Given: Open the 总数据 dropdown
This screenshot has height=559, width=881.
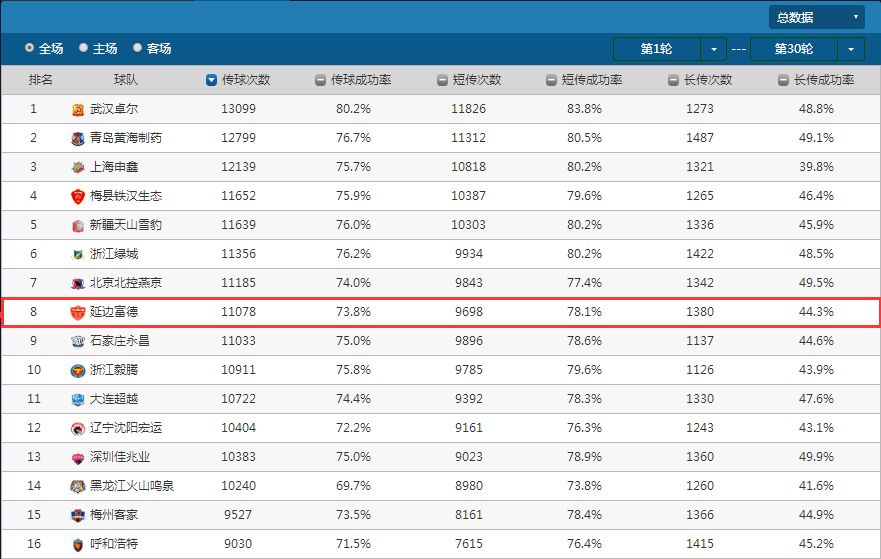Looking at the screenshot, I should [816, 17].
